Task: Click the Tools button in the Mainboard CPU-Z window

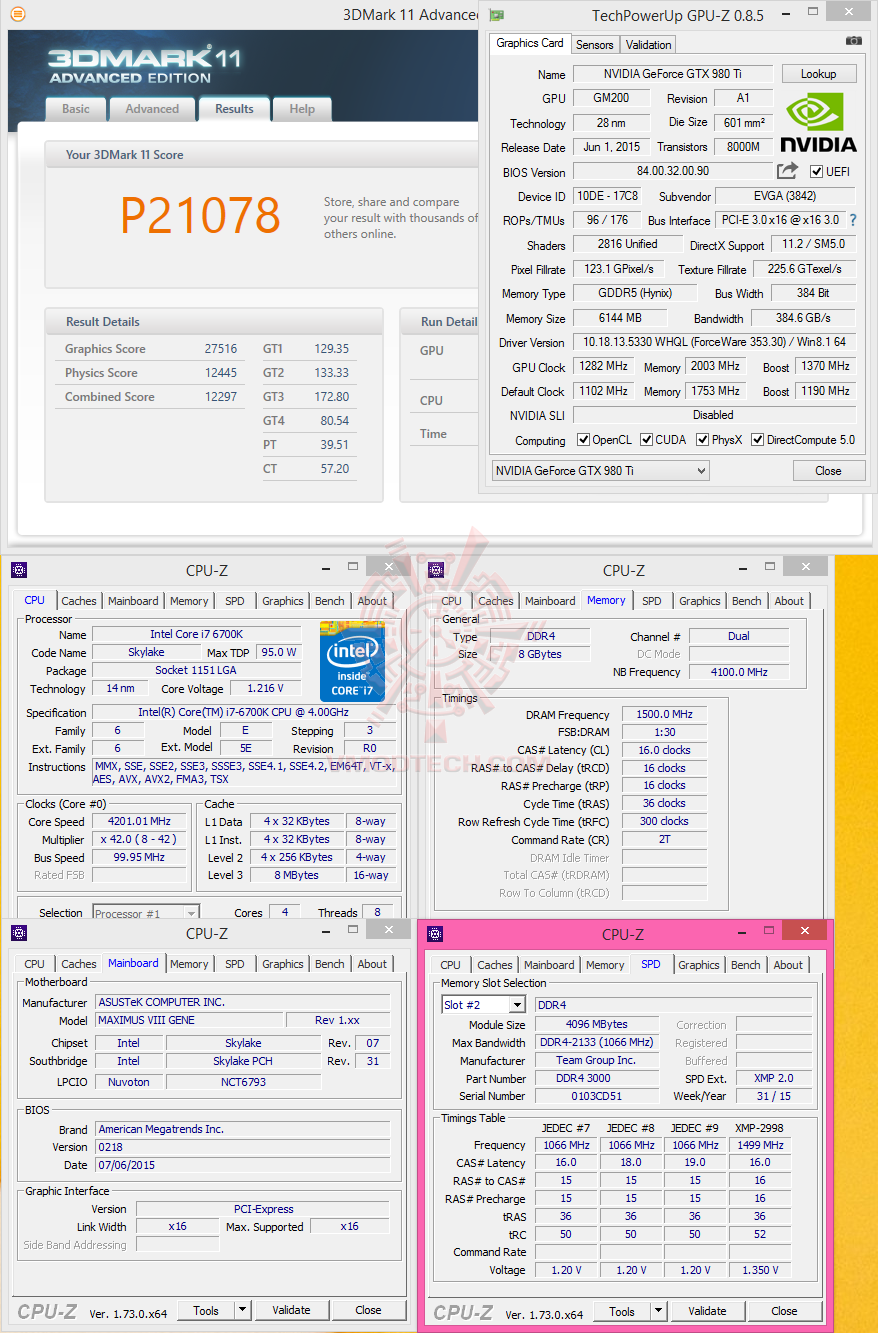Action: [x=206, y=1310]
